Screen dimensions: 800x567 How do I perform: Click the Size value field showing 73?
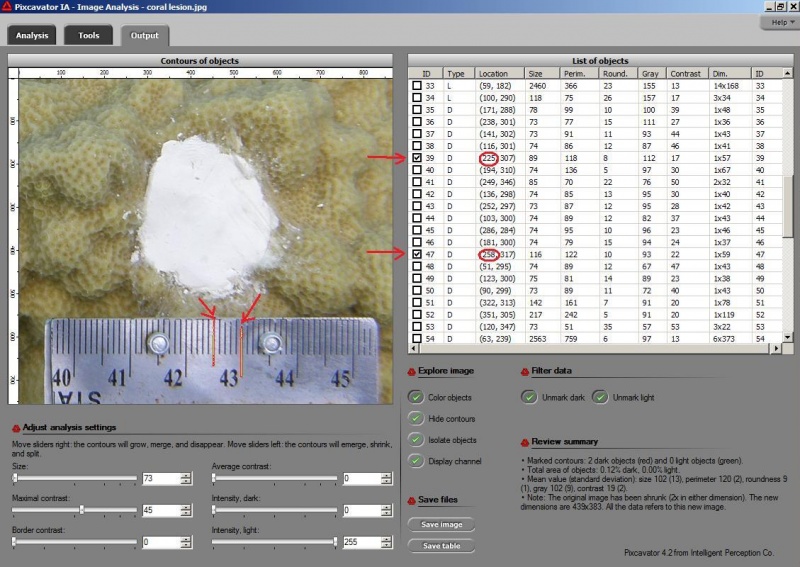pos(161,478)
